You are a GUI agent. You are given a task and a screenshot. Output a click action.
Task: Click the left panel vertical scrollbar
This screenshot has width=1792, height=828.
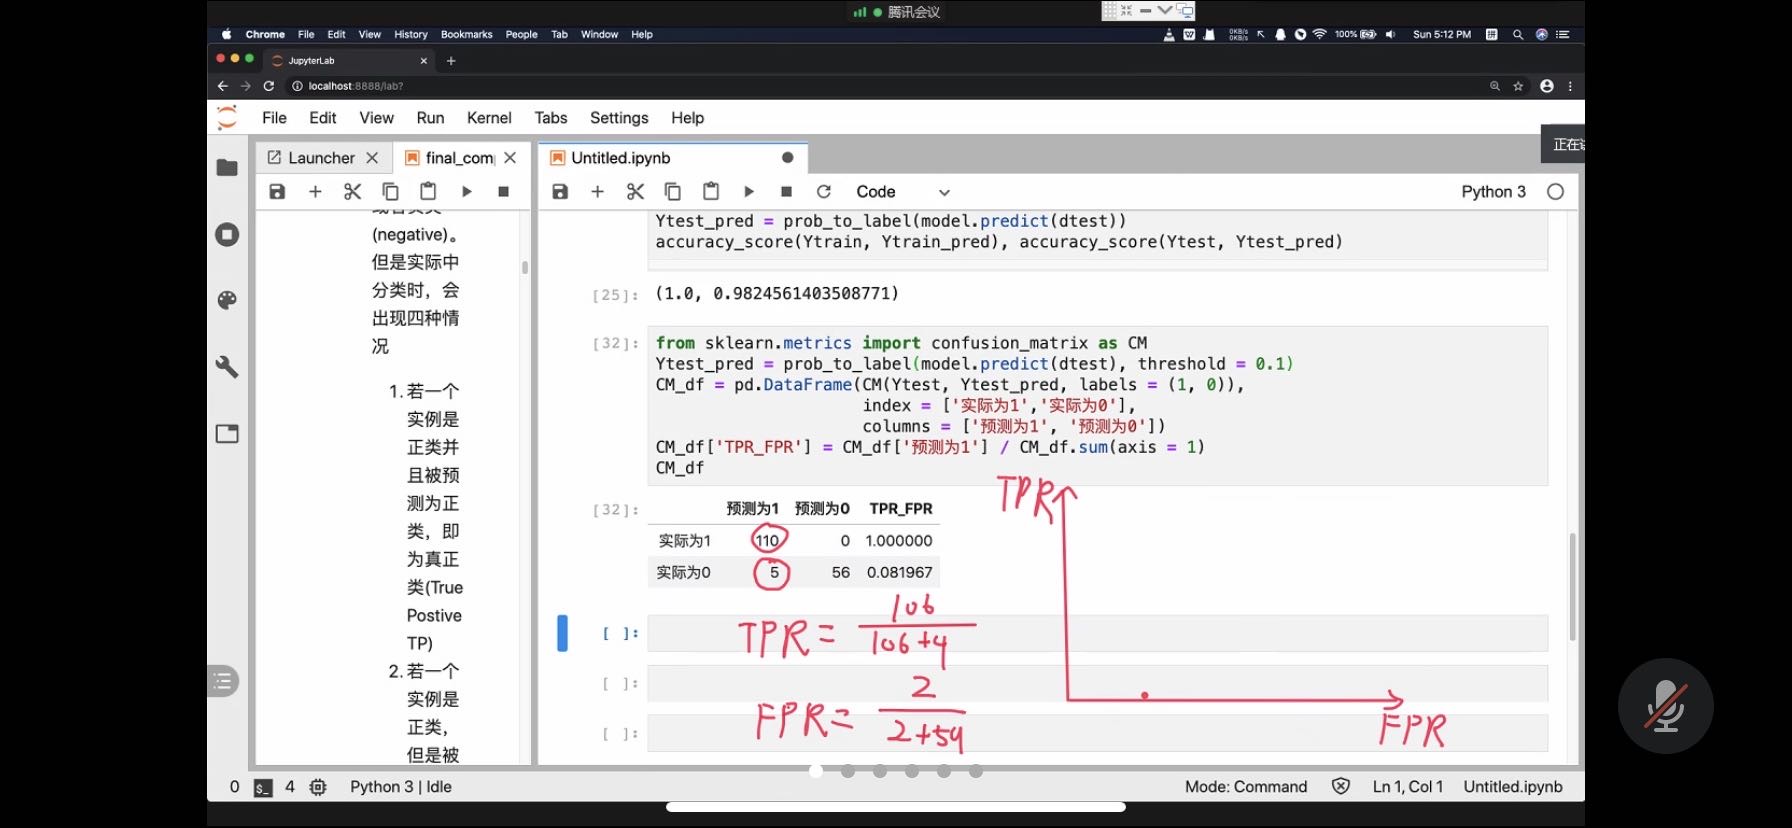525,268
